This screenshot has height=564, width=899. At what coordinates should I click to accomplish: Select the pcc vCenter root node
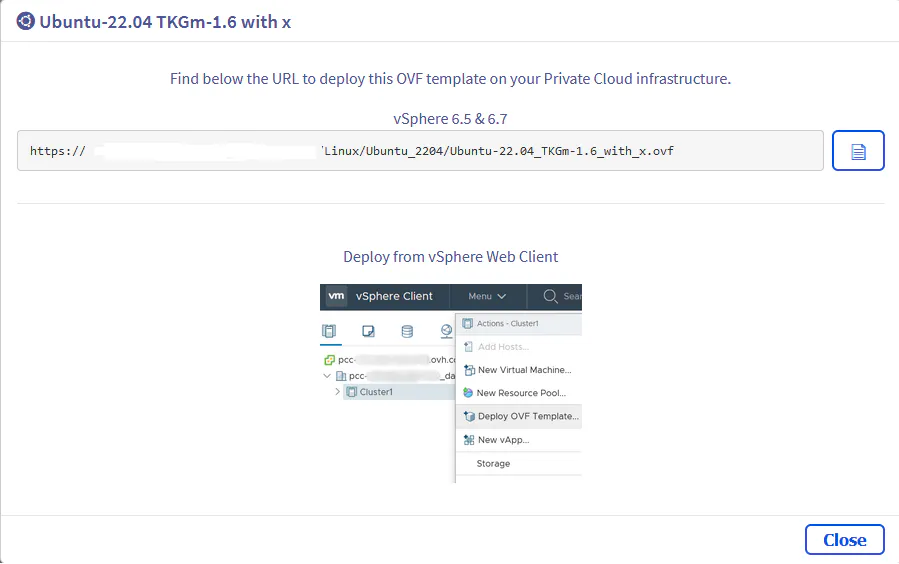(390, 360)
